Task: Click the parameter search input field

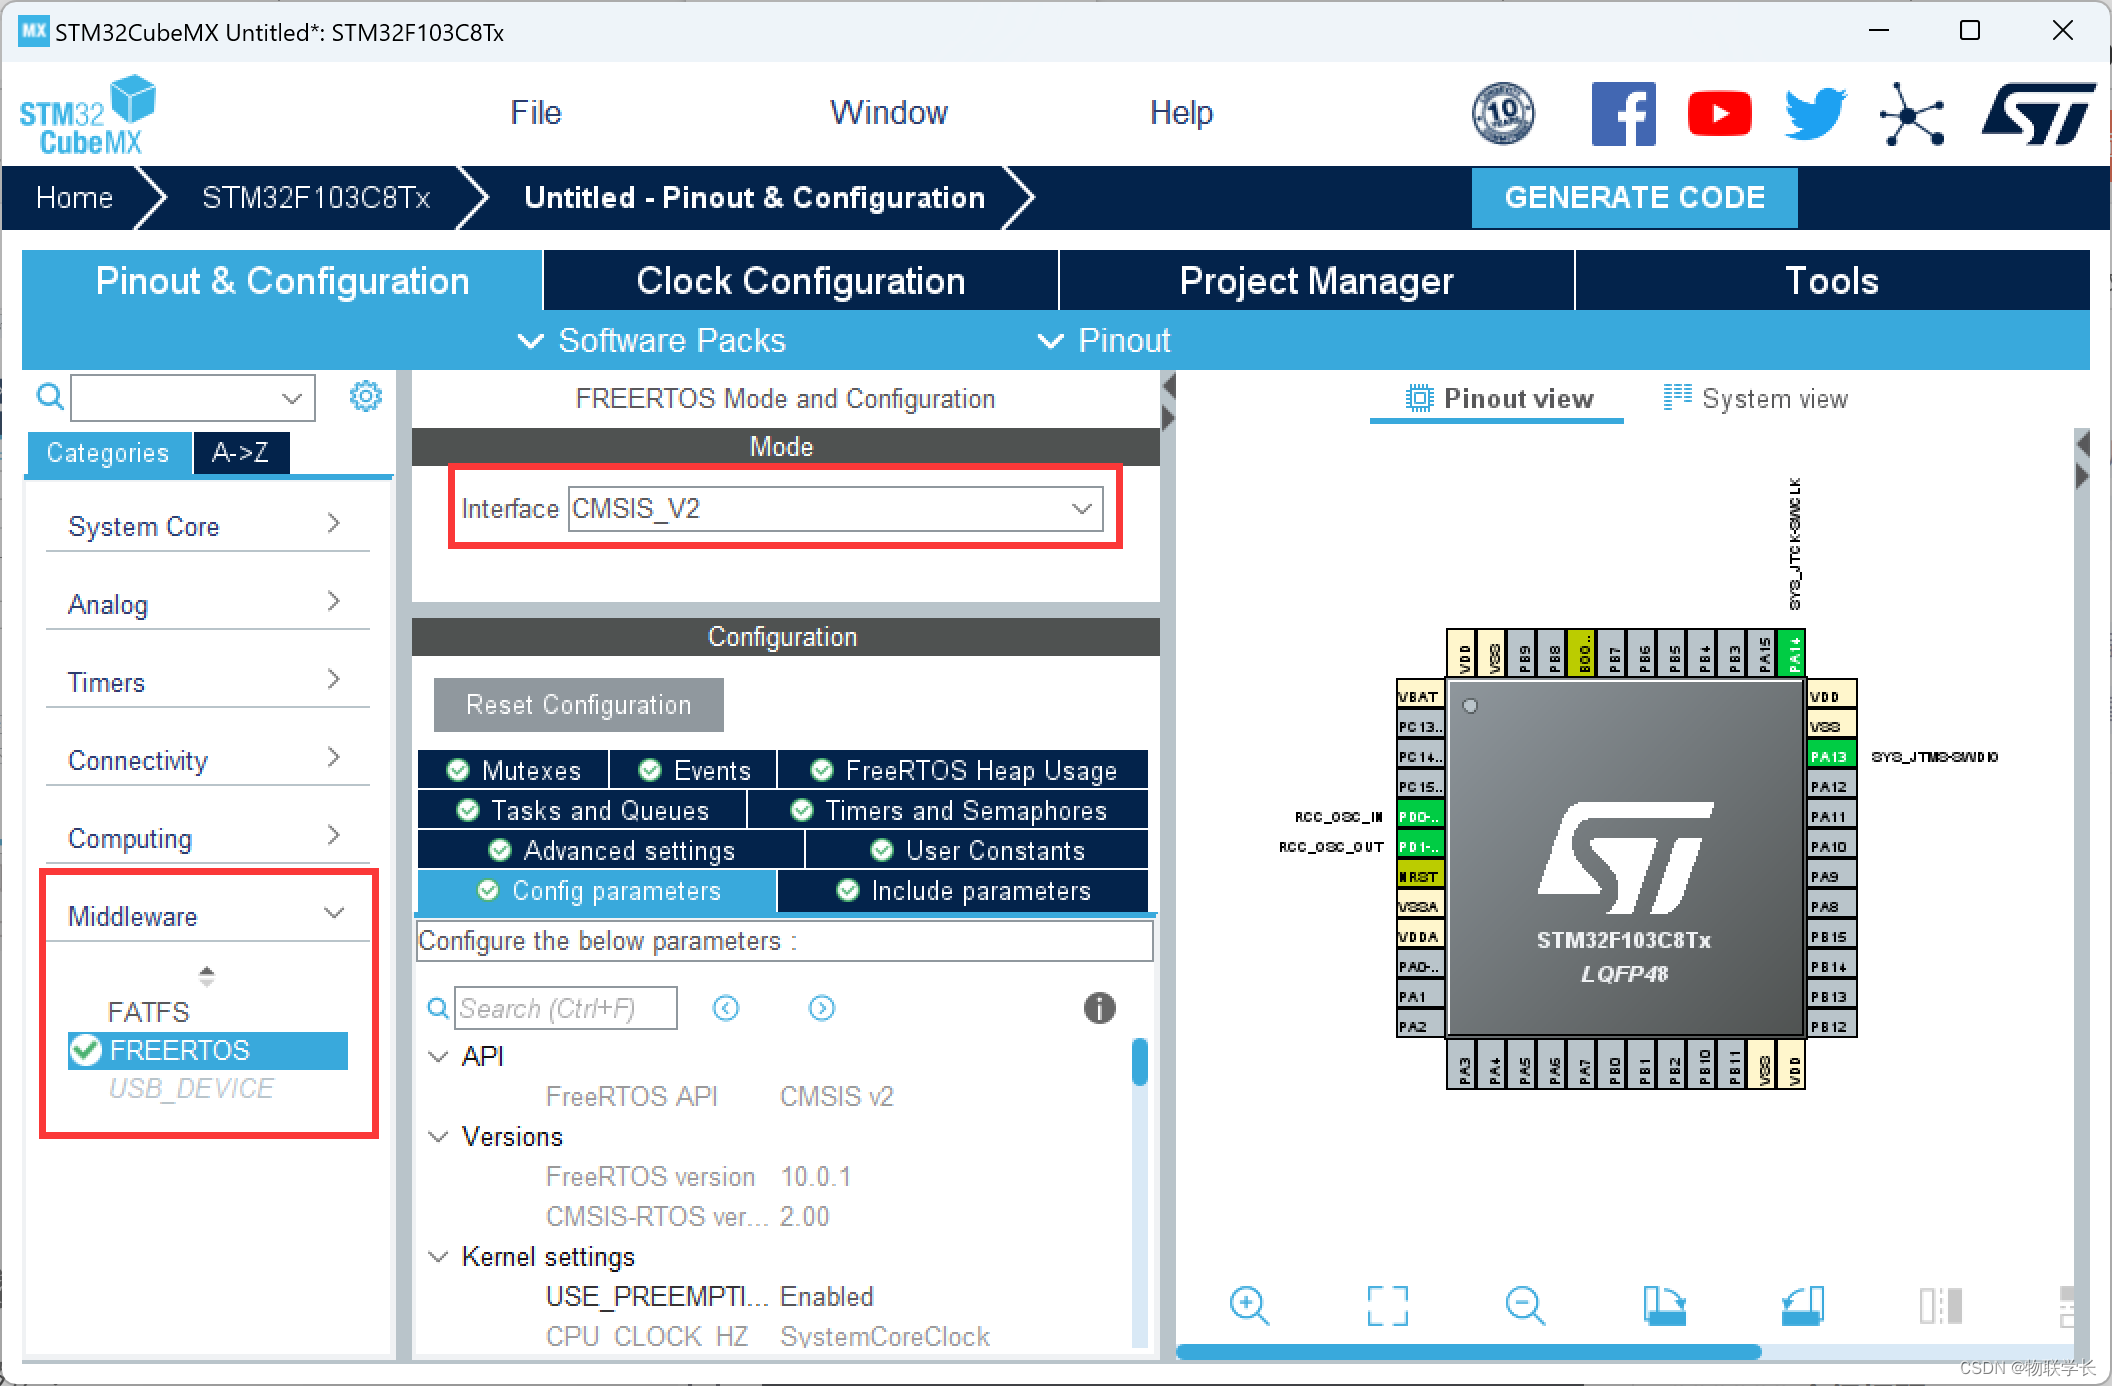Action: [x=566, y=1008]
